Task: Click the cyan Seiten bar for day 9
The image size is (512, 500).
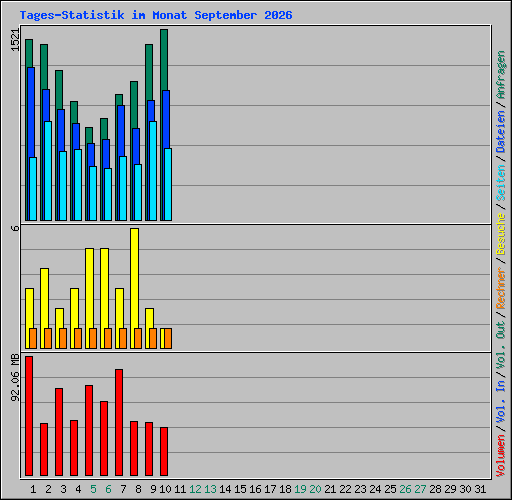Action: pos(153,171)
